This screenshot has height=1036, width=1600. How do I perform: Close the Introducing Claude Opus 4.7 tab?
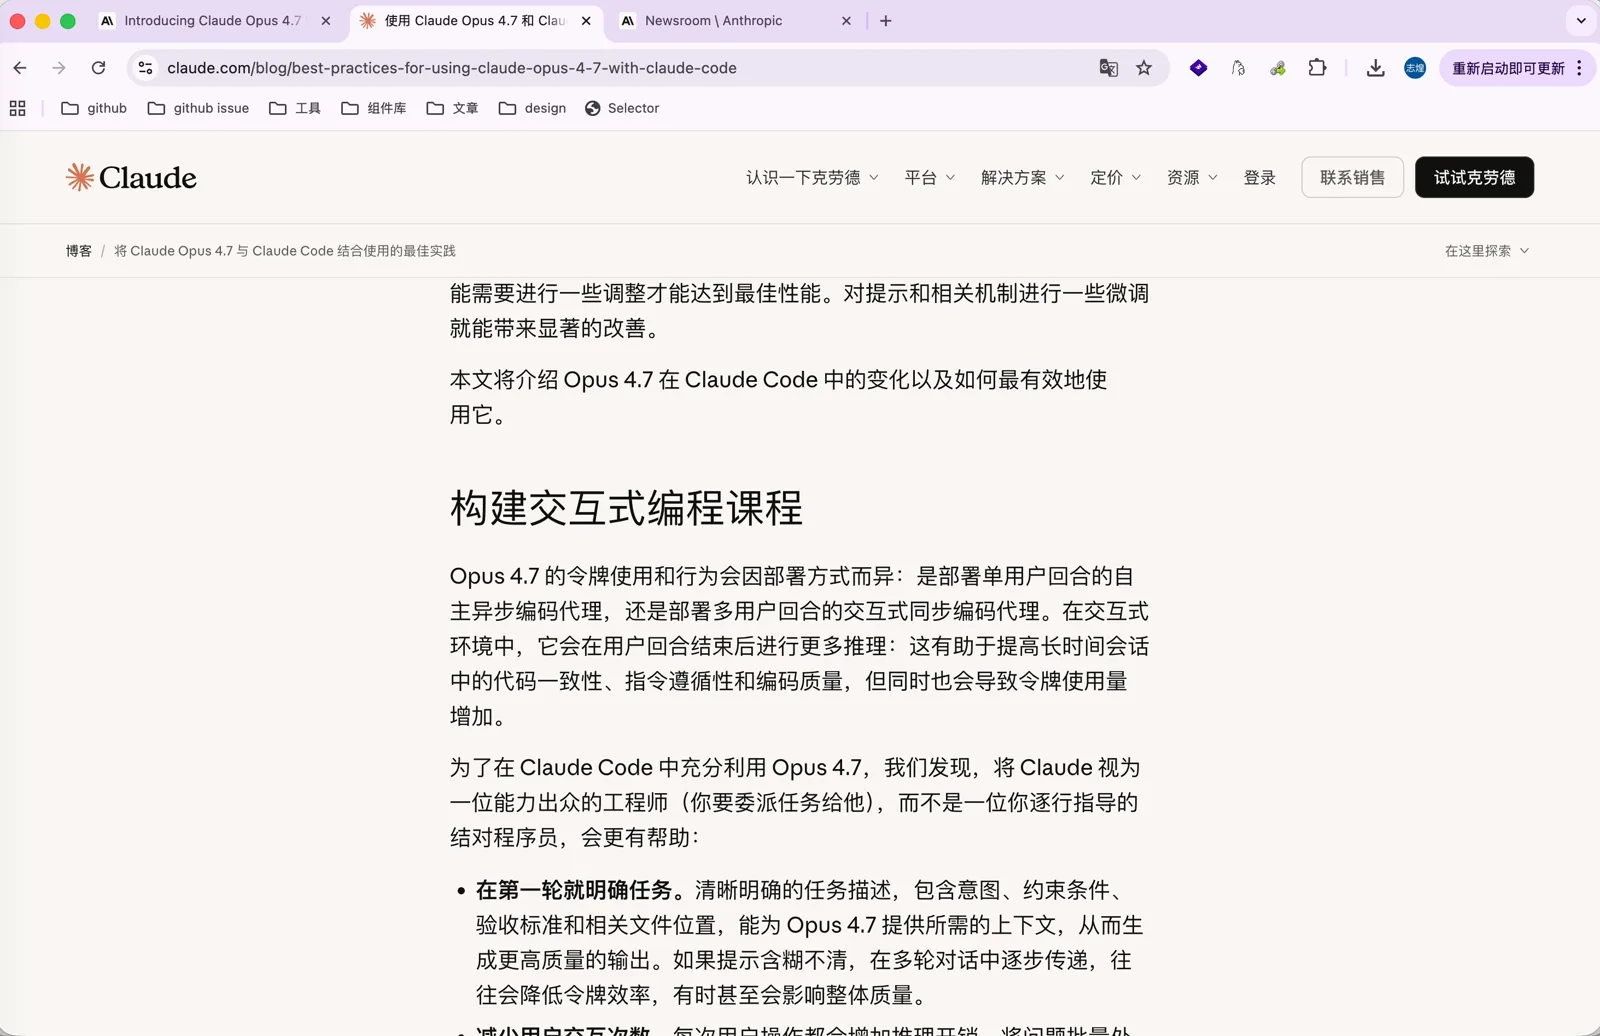click(x=326, y=21)
